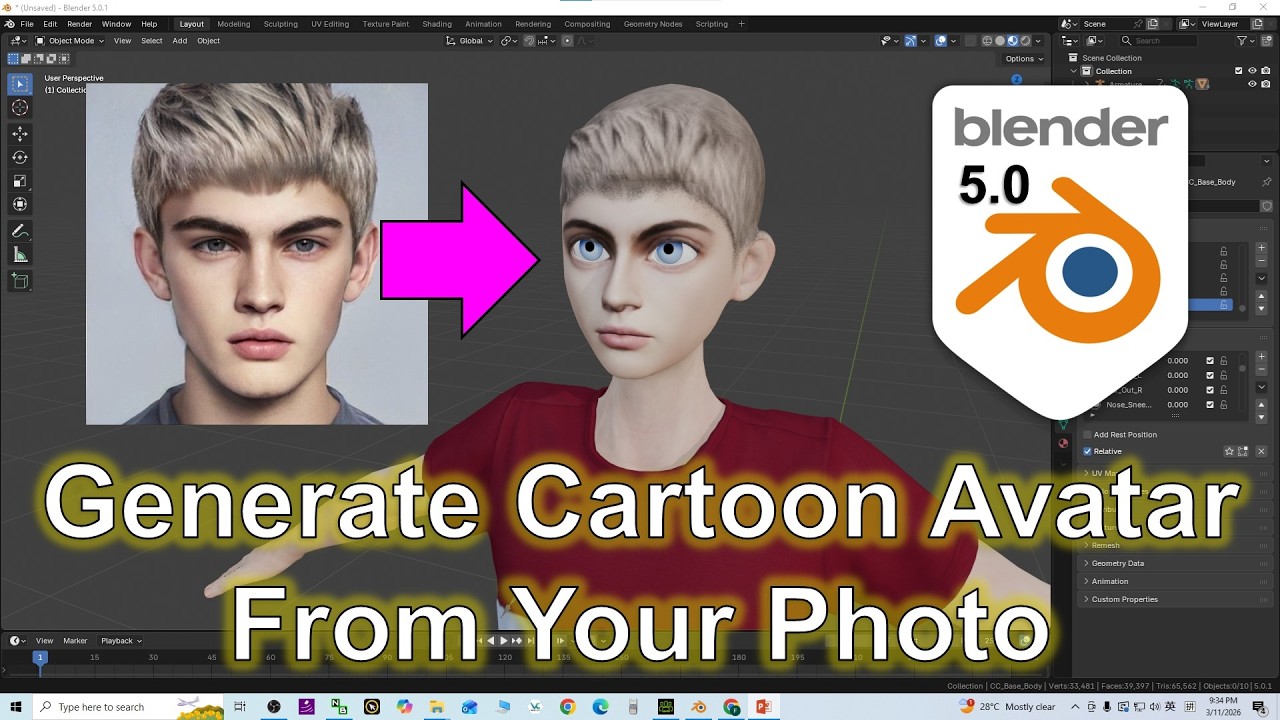Uncheck the Relative checkbox
The width and height of the screenshot is (1280, 720).
(x=1088, y=451)
